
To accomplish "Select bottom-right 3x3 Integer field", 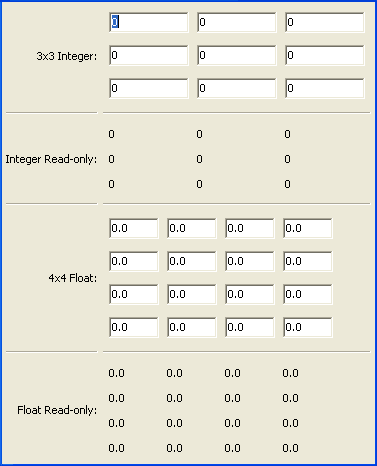I will 325,88.
